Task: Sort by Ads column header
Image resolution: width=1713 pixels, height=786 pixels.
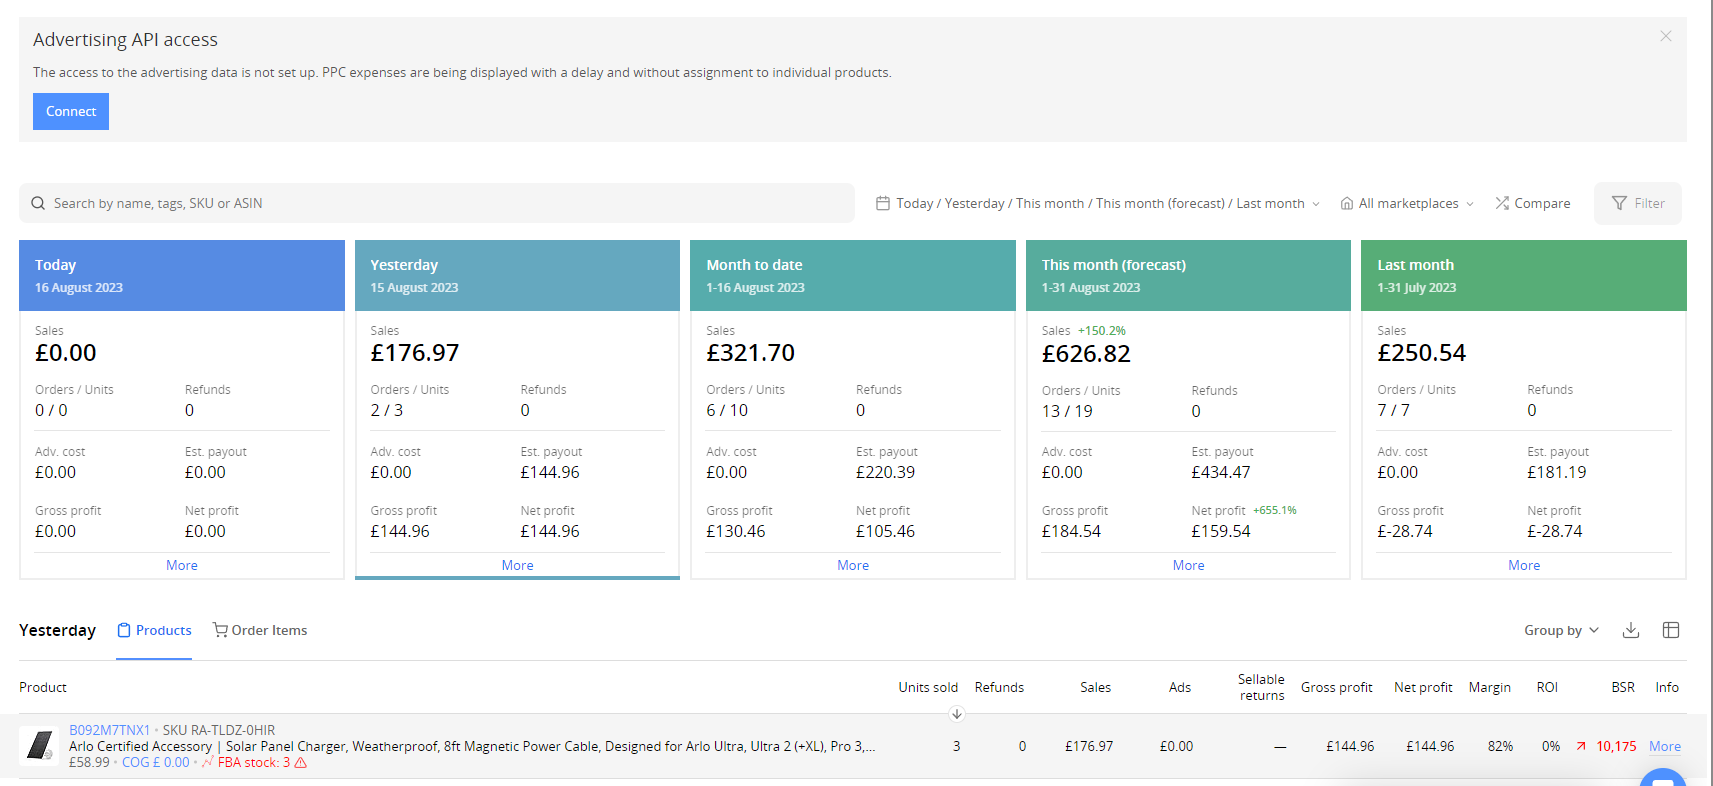Action: (x=1180, y=687)
